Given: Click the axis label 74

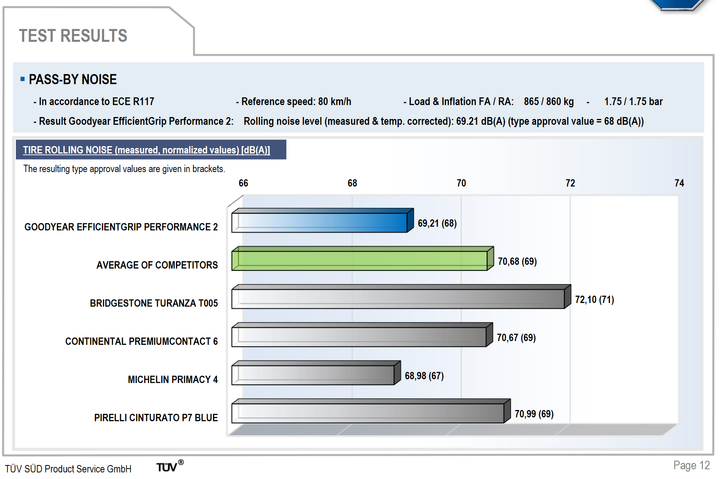Looking at the screenshot, I should [679, 183].
